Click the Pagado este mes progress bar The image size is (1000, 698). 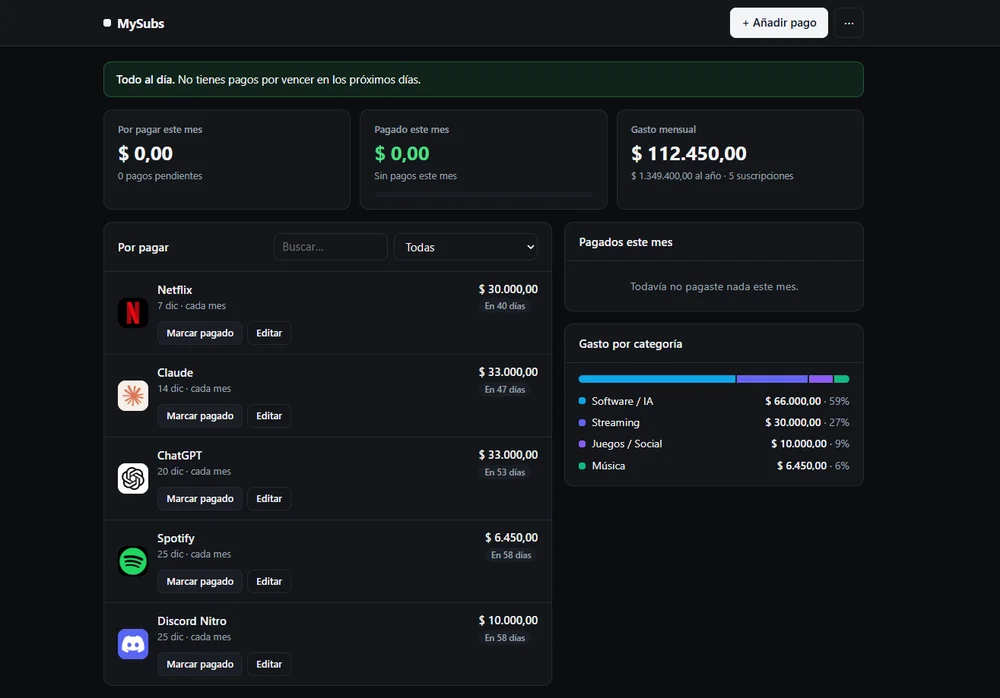(483, 194)
